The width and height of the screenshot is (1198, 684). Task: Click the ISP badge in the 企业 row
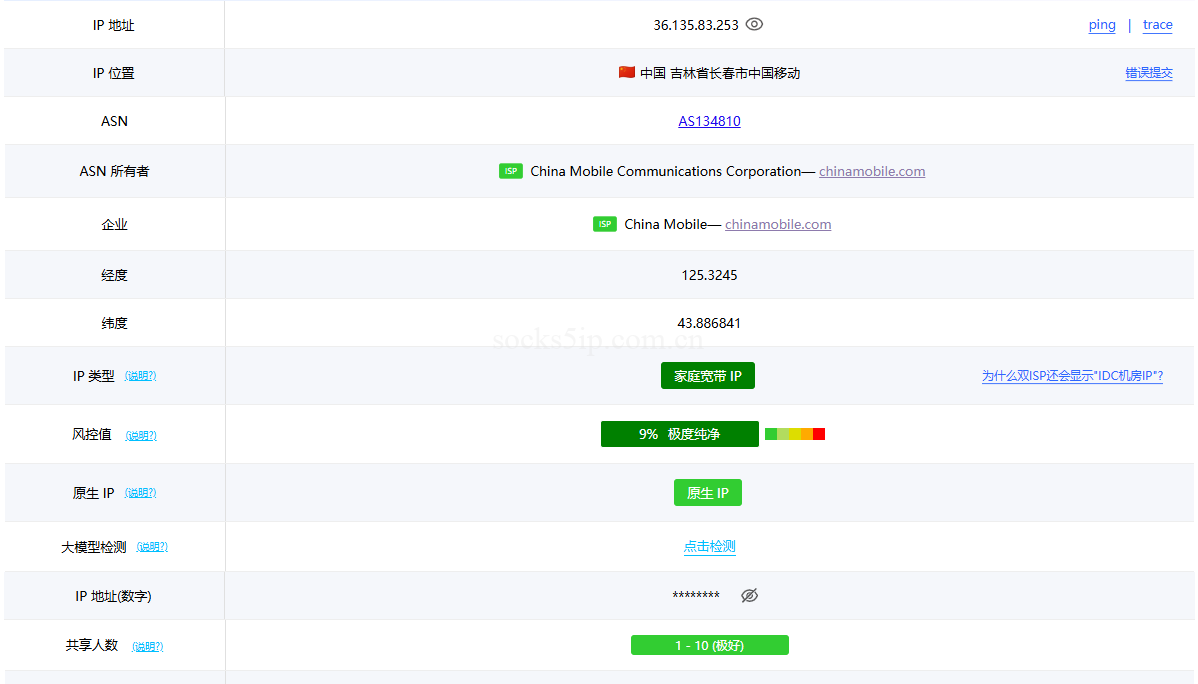coord(604,224)
